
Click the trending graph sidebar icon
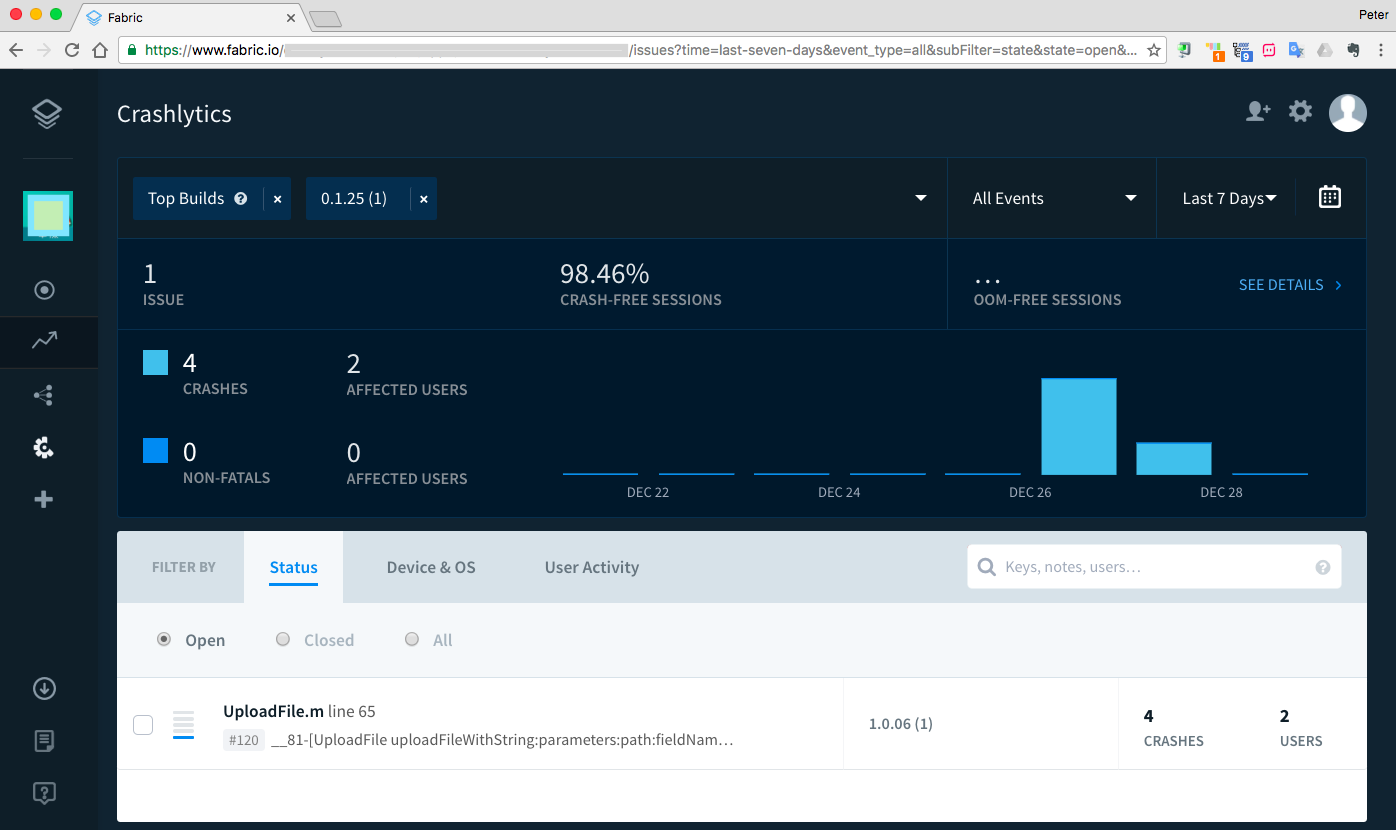point(44,341)
